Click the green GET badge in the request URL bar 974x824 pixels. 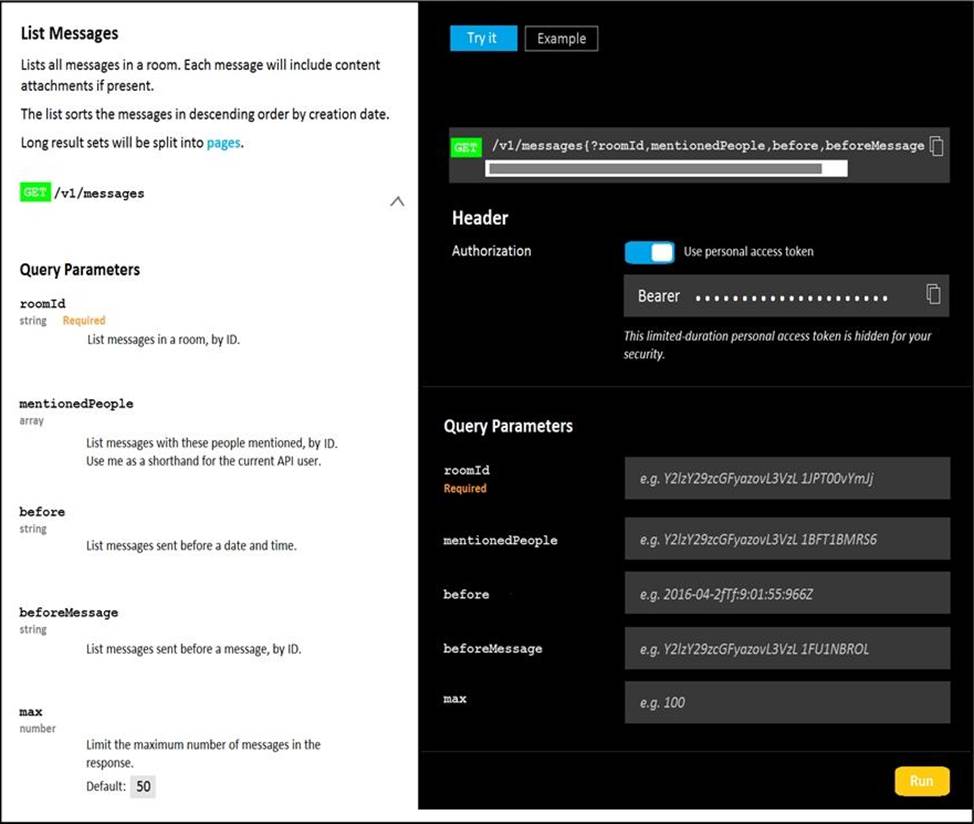(x=466, y=147)
